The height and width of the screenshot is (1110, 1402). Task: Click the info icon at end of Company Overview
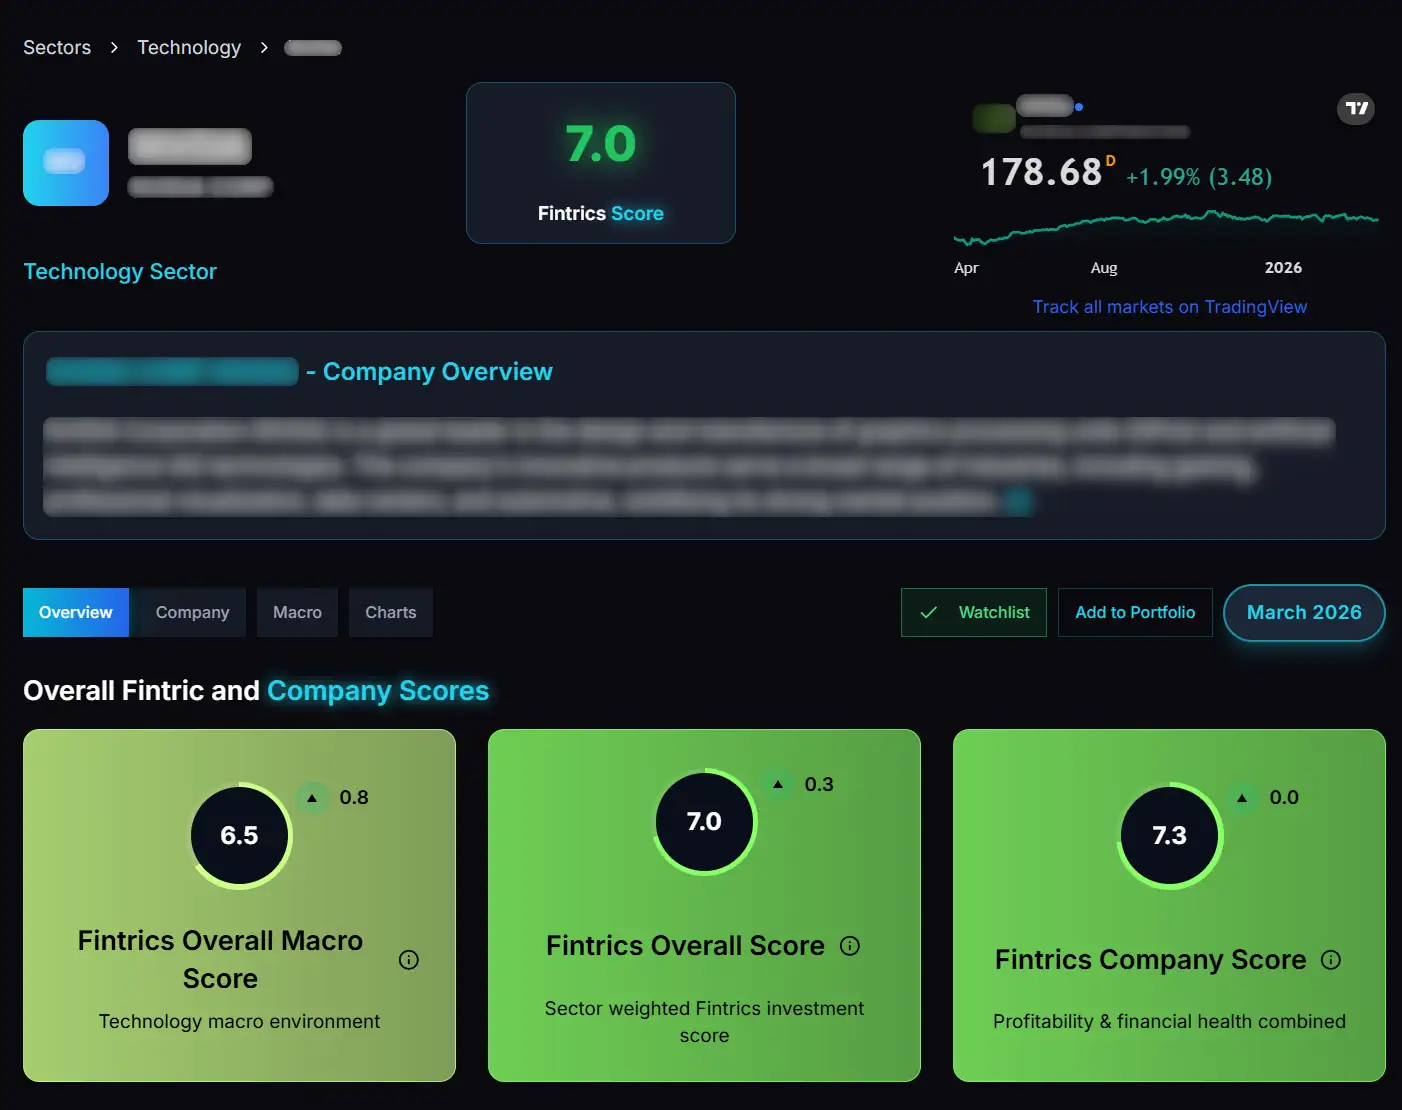pyautogui.click(x=1019, y=500)
